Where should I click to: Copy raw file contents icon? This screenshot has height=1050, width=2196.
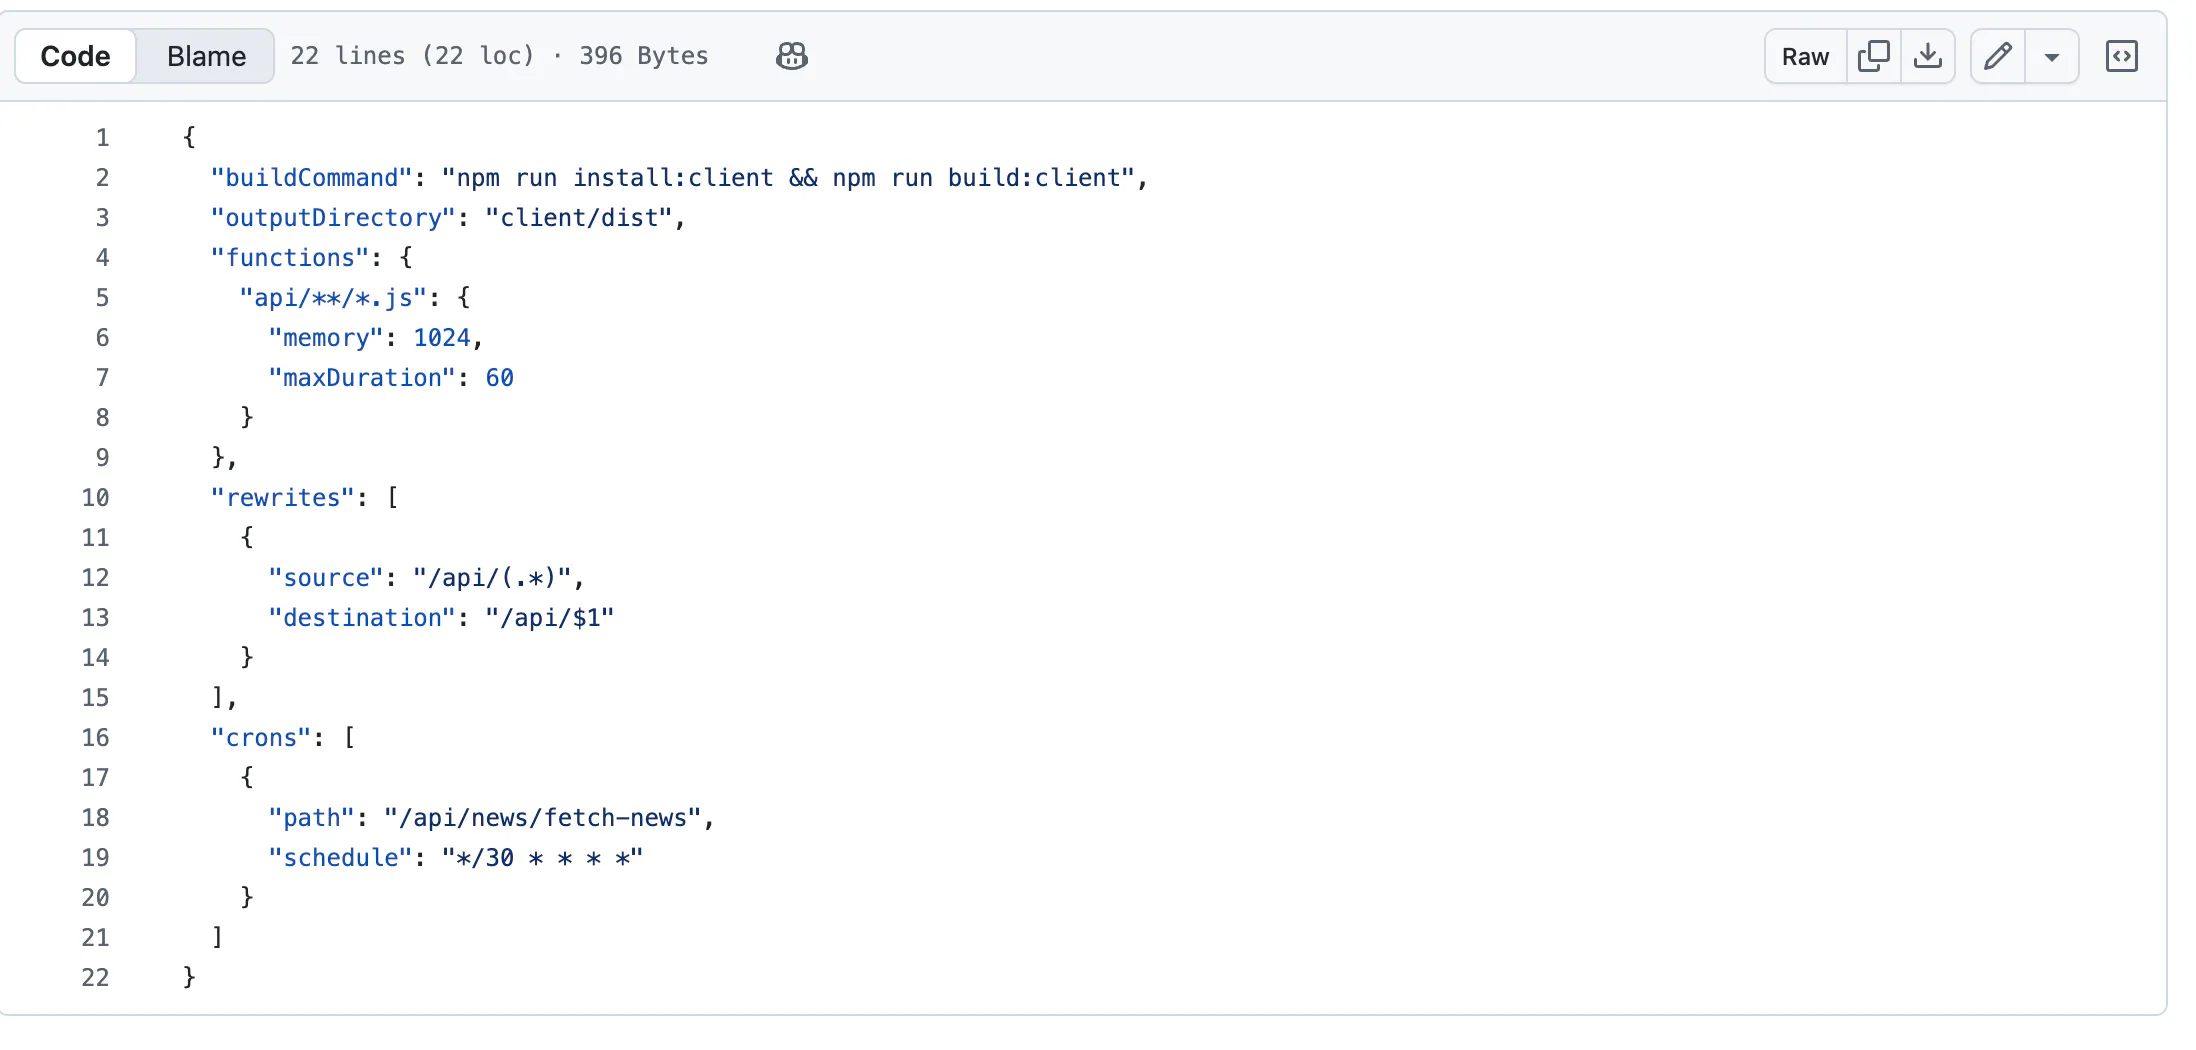click(1873, 56)
